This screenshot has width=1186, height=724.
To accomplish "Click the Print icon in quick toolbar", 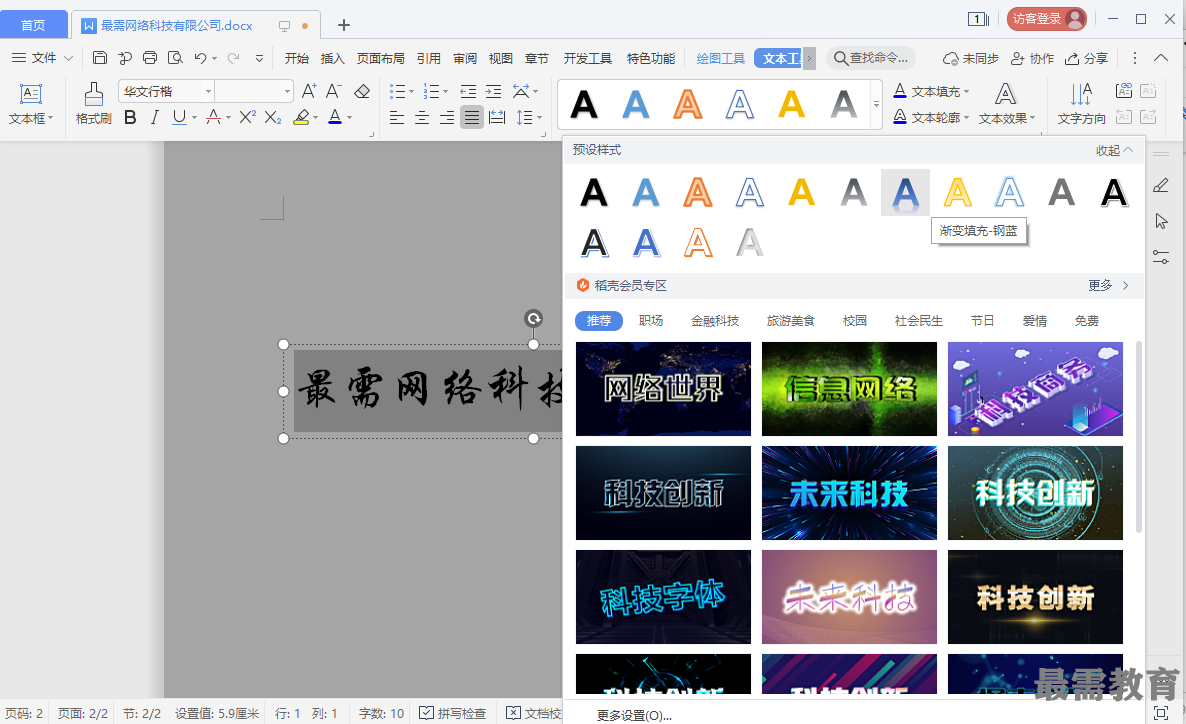I will (x=150, y=58).
